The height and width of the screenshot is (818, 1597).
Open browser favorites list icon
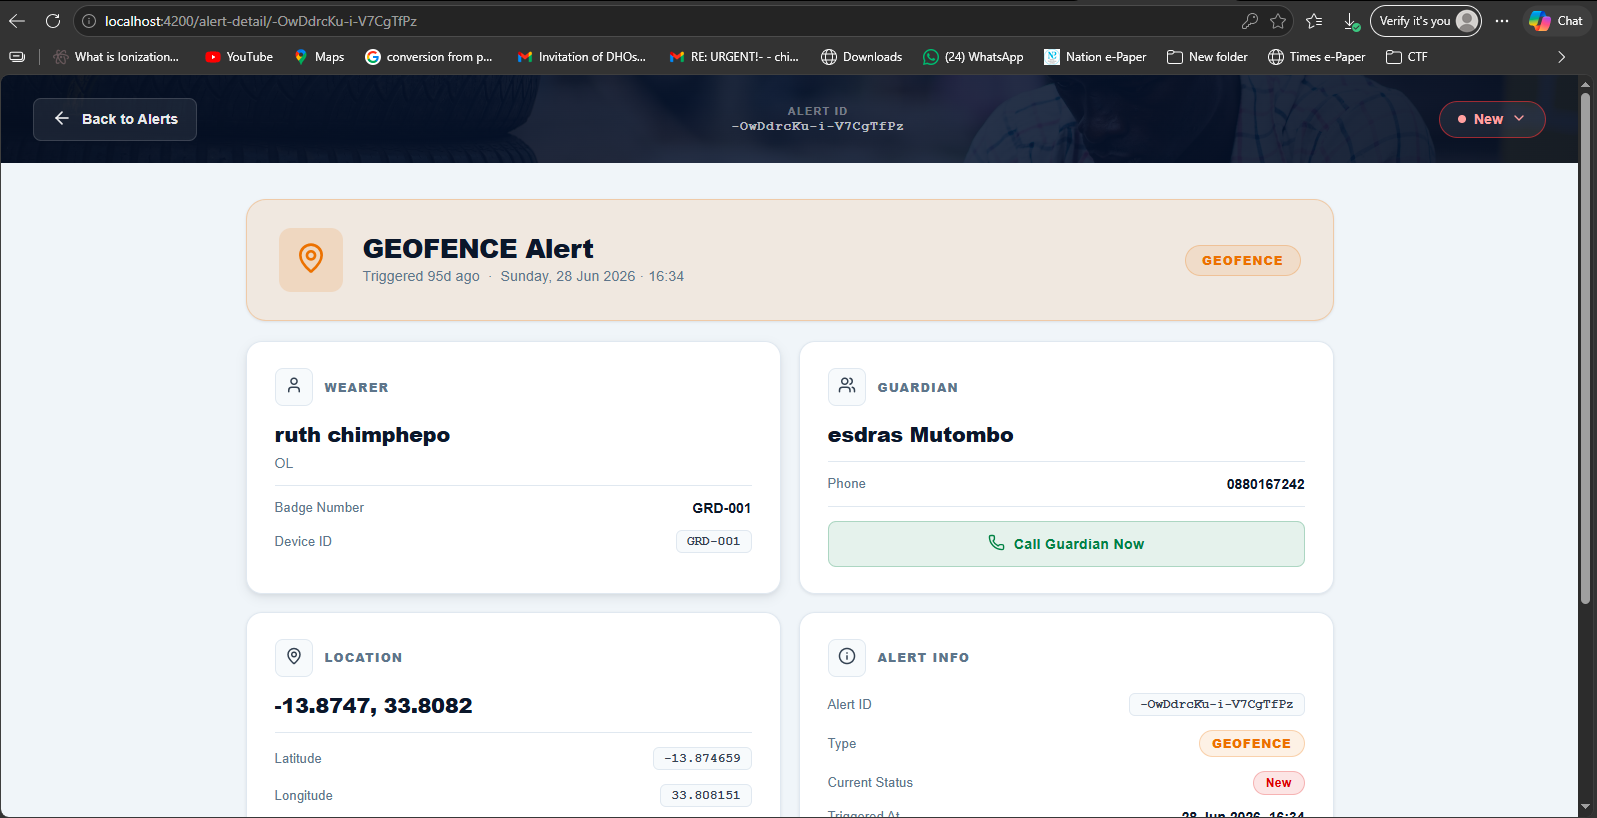(1314, 21)
